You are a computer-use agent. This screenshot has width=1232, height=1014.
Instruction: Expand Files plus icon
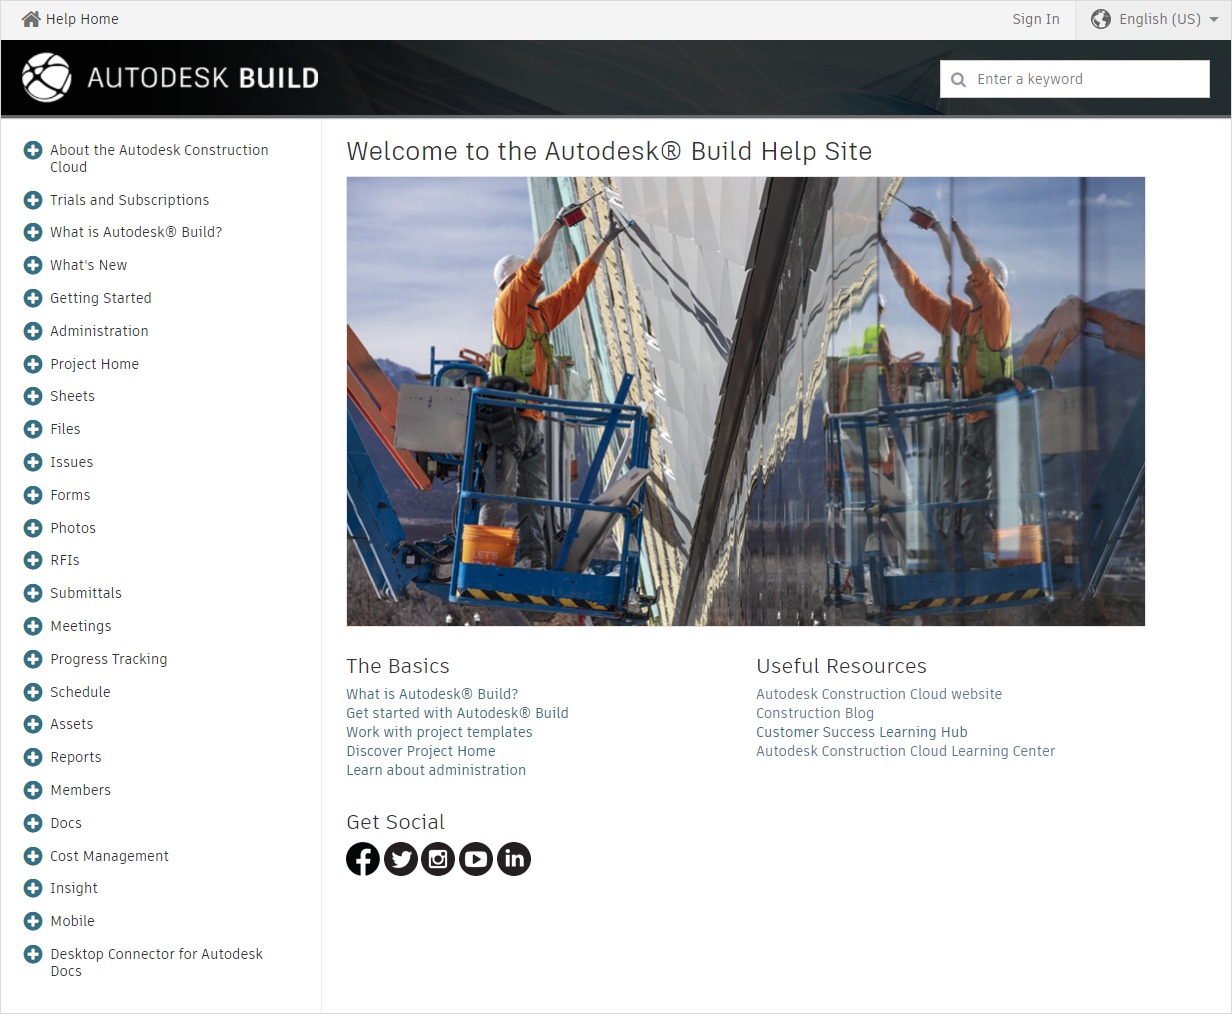33,429
